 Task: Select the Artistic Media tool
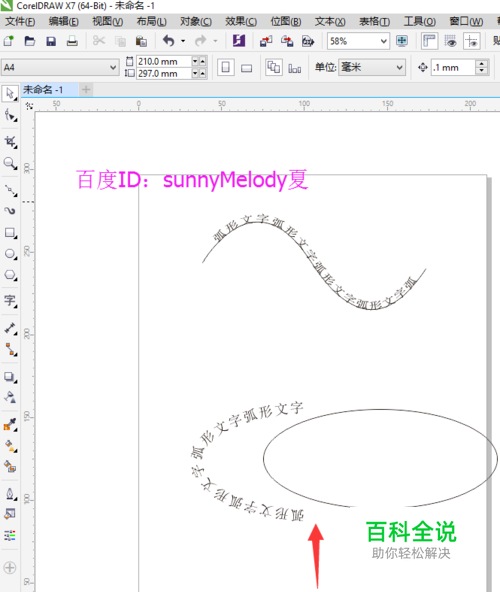(x=10, y=211)
